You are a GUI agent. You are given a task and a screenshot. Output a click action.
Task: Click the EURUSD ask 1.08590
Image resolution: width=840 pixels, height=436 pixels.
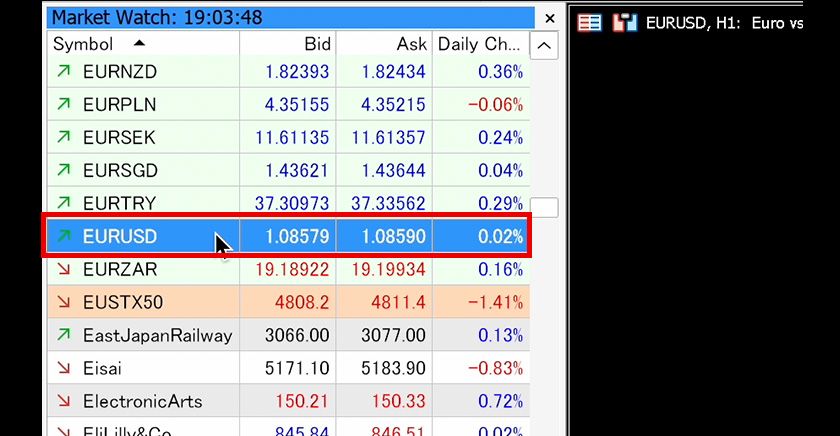click(393, 236)
